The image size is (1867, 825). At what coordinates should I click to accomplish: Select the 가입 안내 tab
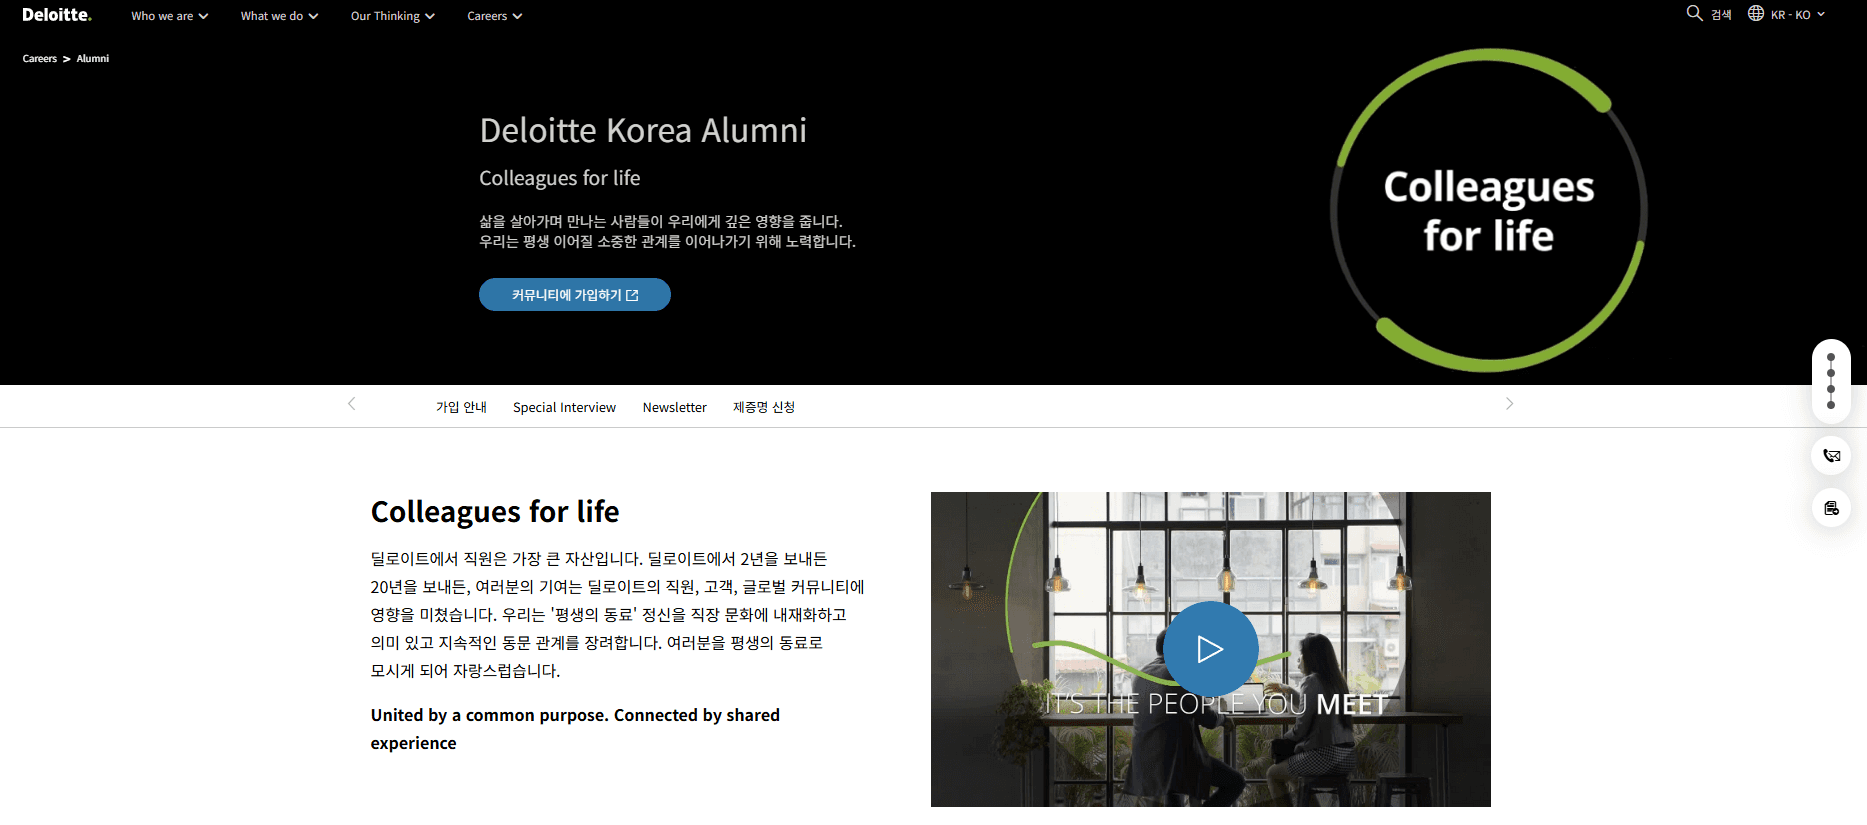click(461, 407)
